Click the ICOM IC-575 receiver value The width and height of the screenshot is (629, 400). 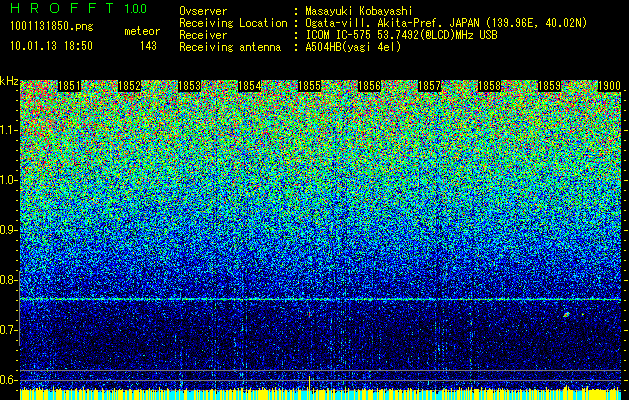tap(401, 35)
